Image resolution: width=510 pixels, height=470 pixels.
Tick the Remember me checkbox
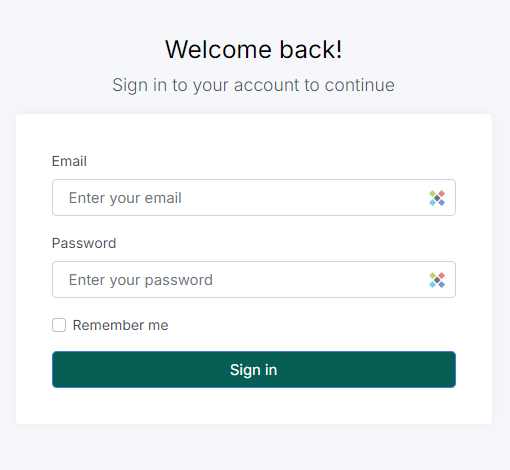pos(59,325)
